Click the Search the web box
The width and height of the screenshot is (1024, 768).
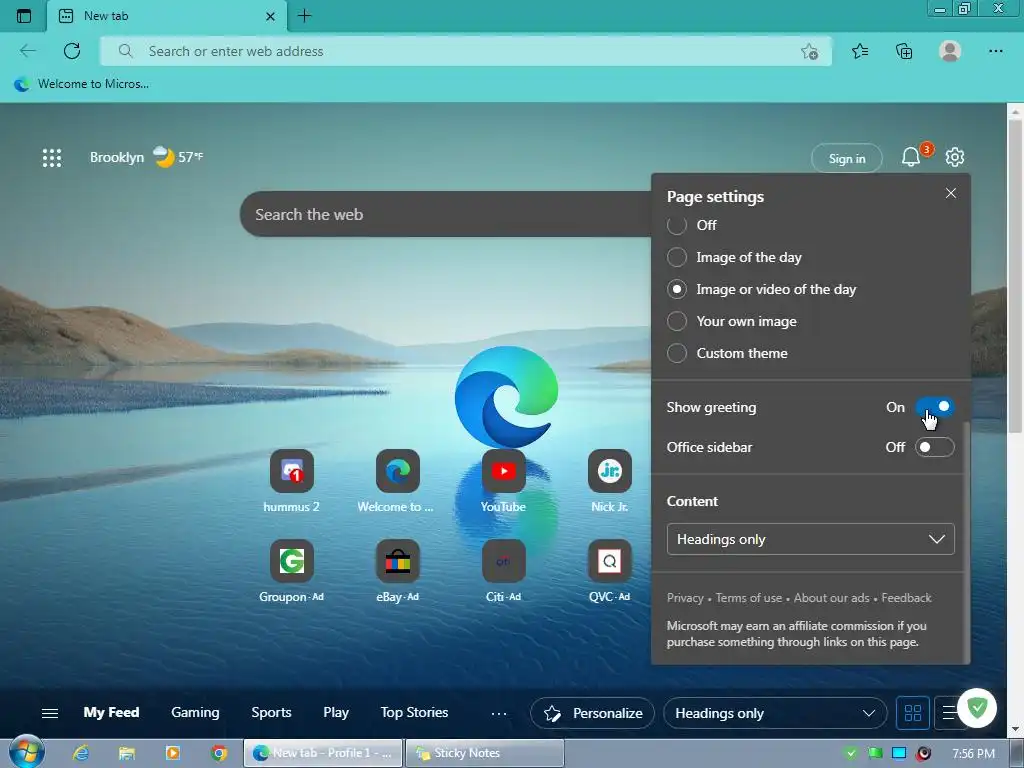pos(445,214)
